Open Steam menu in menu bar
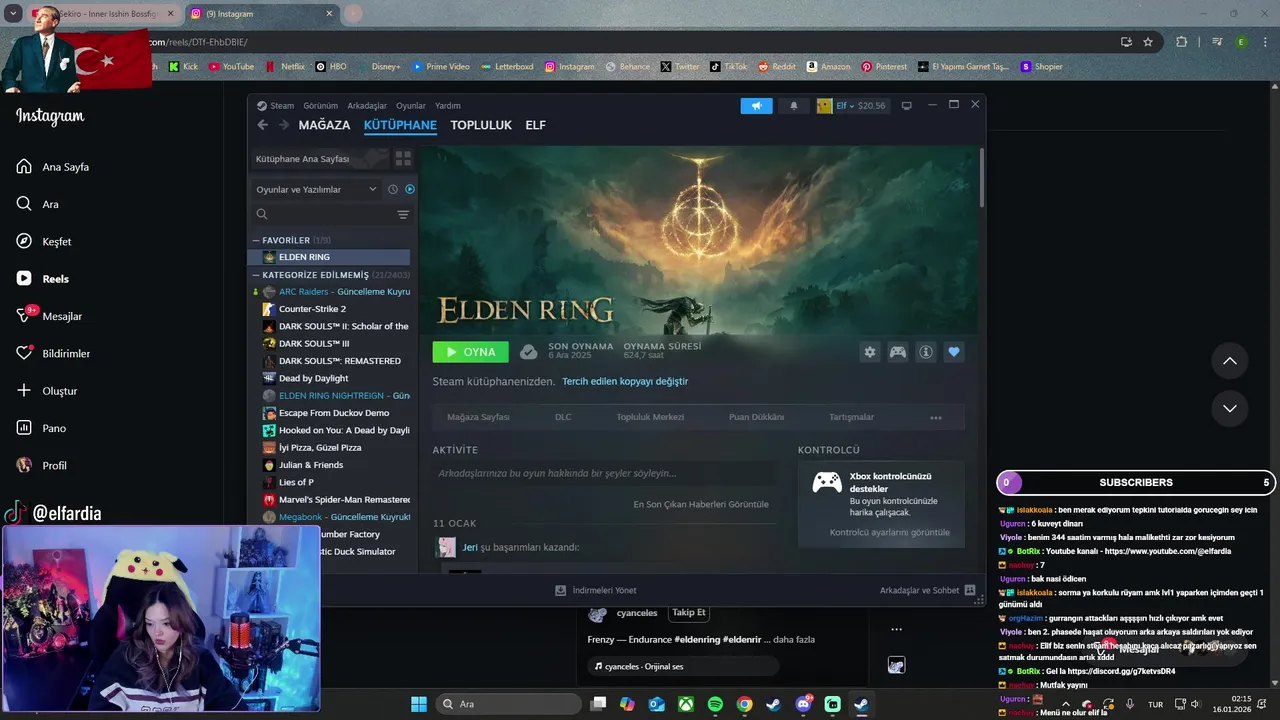This screenshot has height=720, width=1280. [276, 105]
